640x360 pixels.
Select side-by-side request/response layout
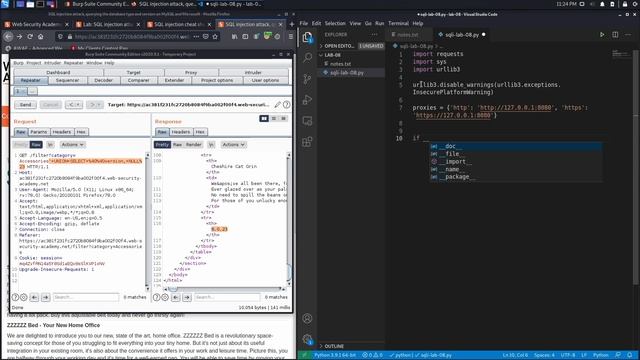pos(264,118)
